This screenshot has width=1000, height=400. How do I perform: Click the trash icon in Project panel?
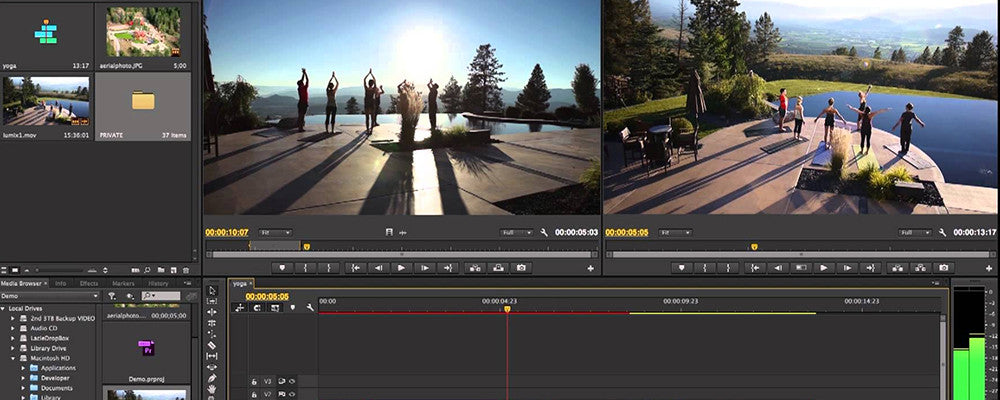tap(186, 270)
